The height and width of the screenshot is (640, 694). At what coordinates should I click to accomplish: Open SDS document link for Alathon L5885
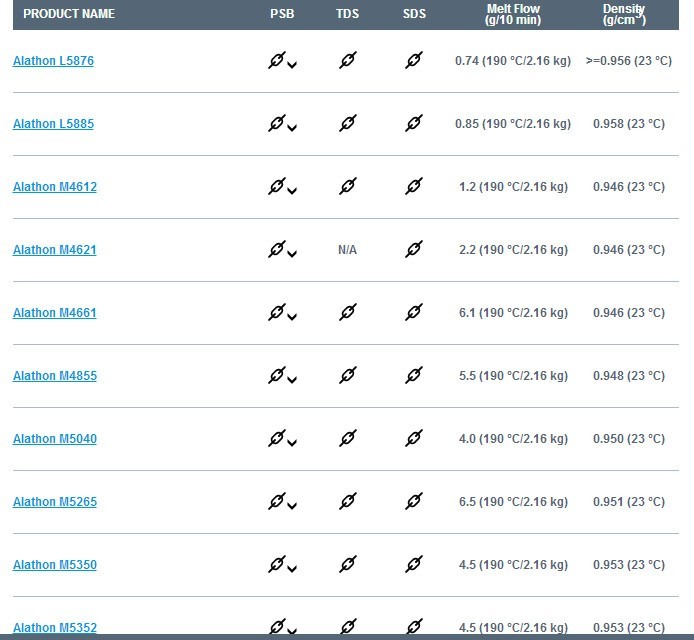coord(414,123)
